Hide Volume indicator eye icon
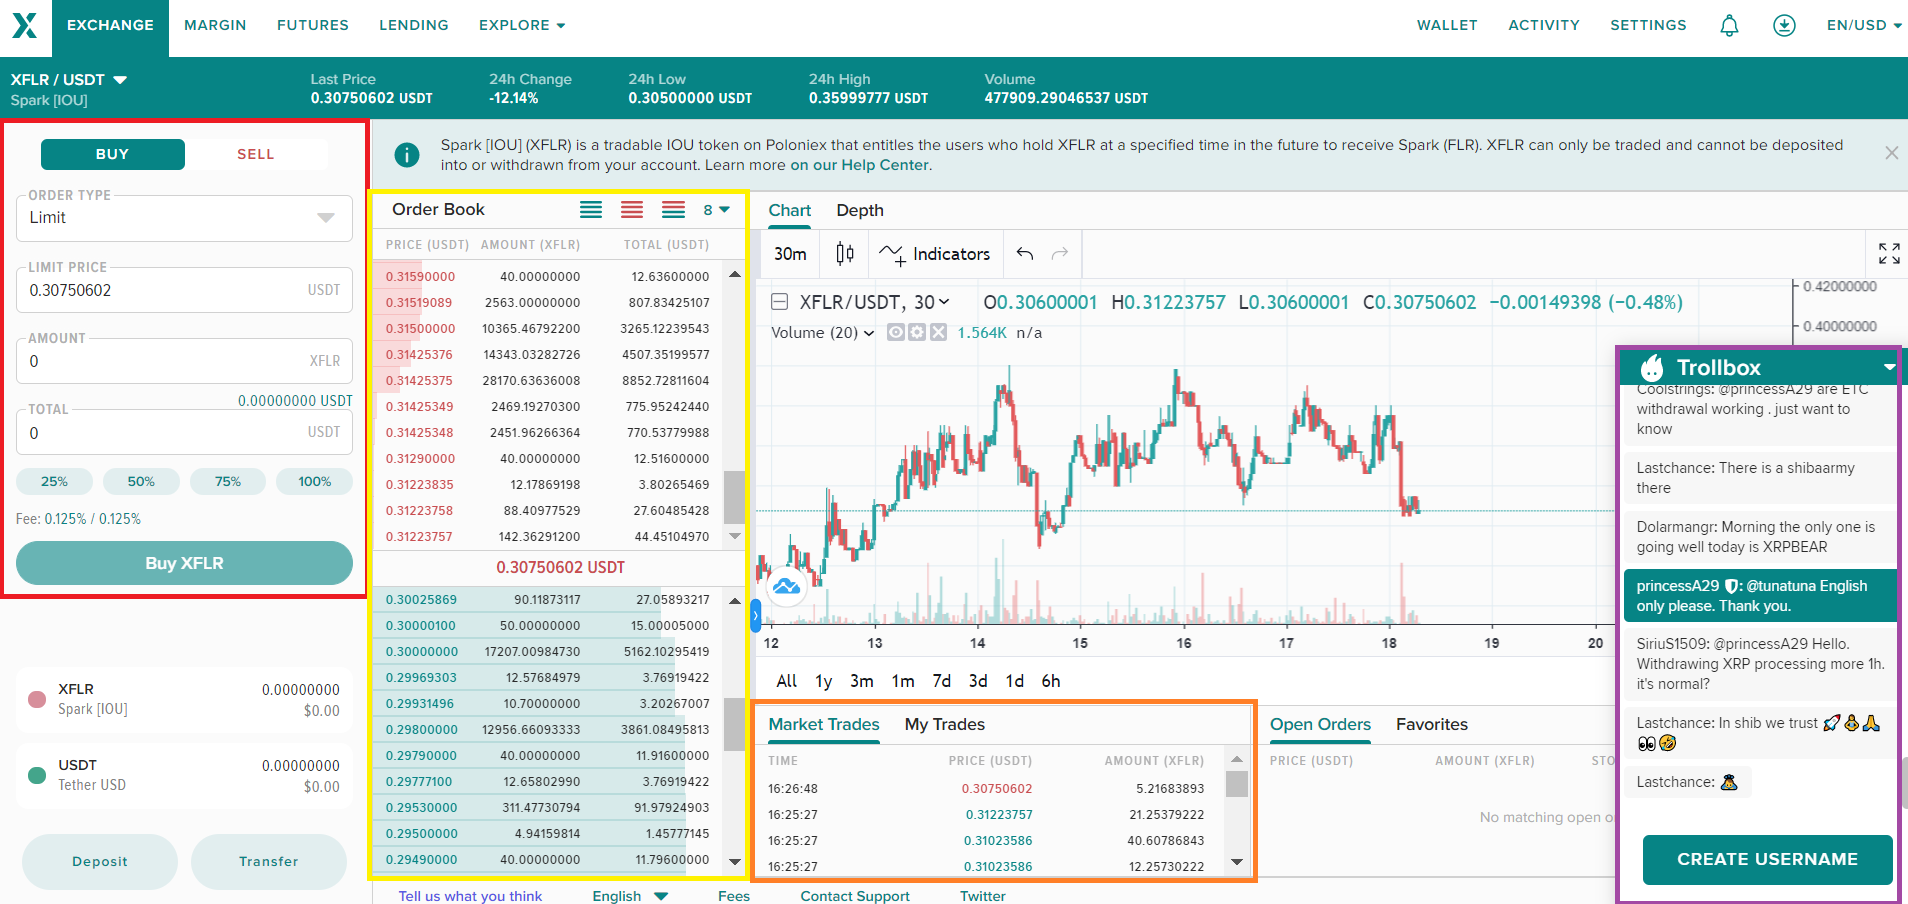Image resolution: width=1908 pixels, height=904 pixels. (896, 332)
